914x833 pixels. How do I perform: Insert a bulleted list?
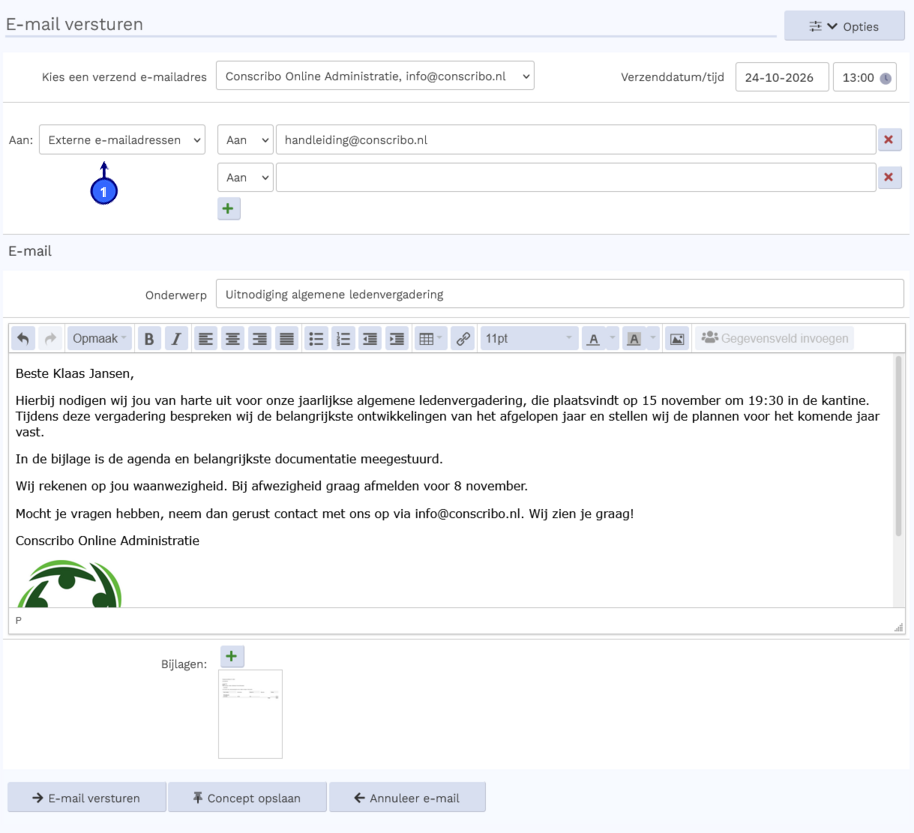click(x=316, y=339)
